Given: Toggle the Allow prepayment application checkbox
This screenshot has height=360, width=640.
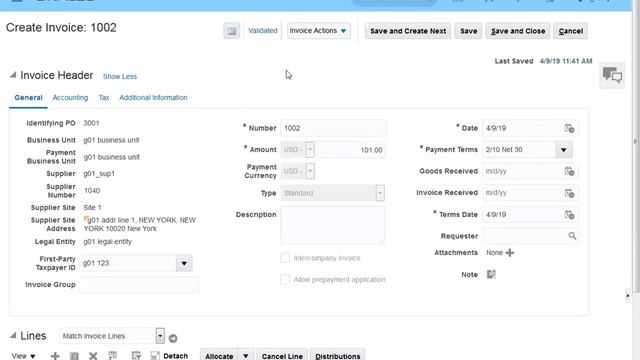Looking at the screenshot, I should 285,280.
